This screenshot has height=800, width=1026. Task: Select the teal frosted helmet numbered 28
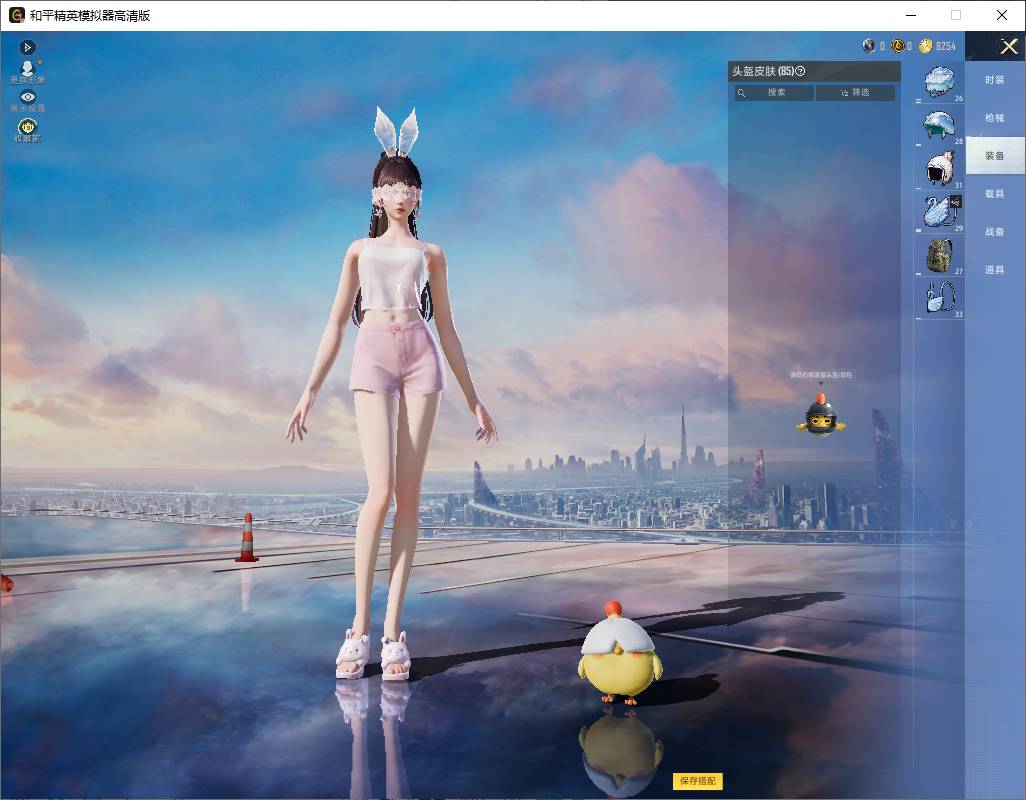940,126
